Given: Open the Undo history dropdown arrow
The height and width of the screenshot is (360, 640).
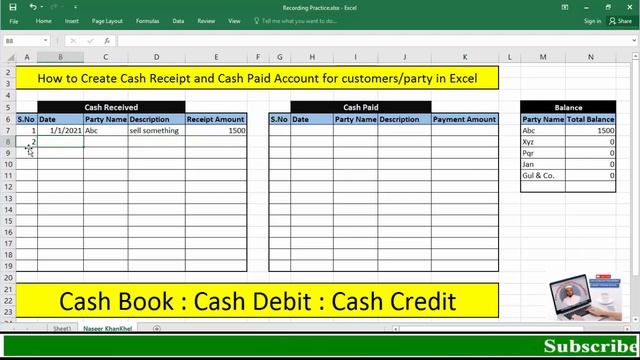Looking at the screenshot, I should coord(42,7).
